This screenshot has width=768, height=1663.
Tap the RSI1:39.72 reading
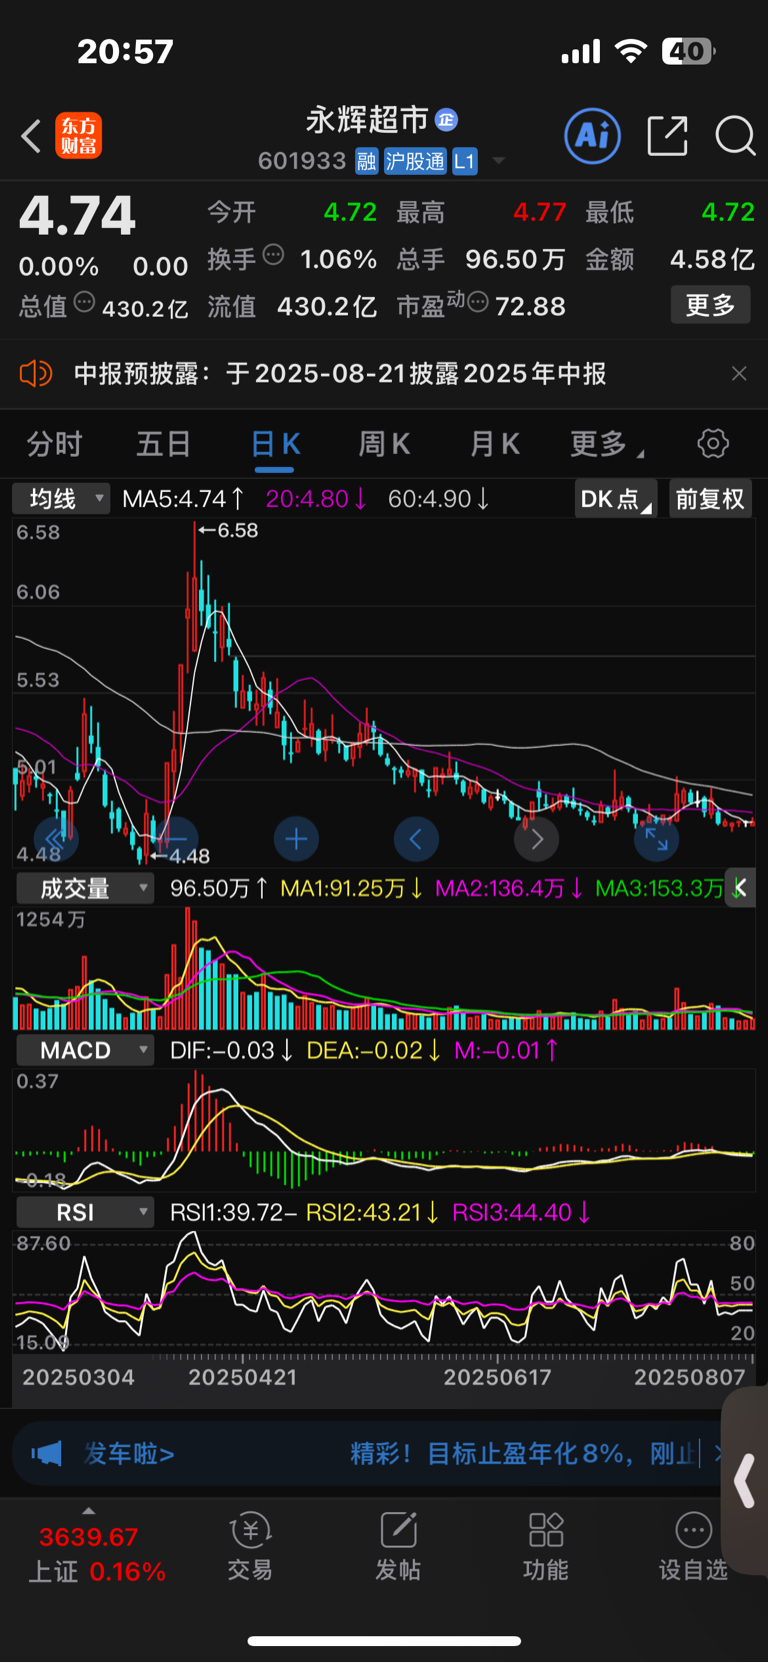(233, 1212)
